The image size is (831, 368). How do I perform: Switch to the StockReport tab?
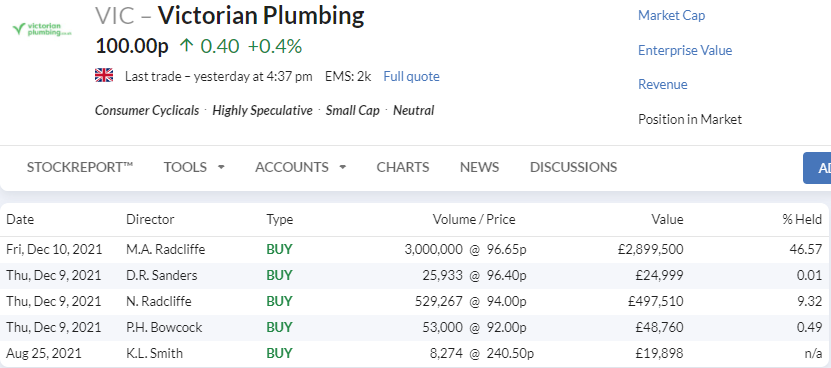pos(80,167)
